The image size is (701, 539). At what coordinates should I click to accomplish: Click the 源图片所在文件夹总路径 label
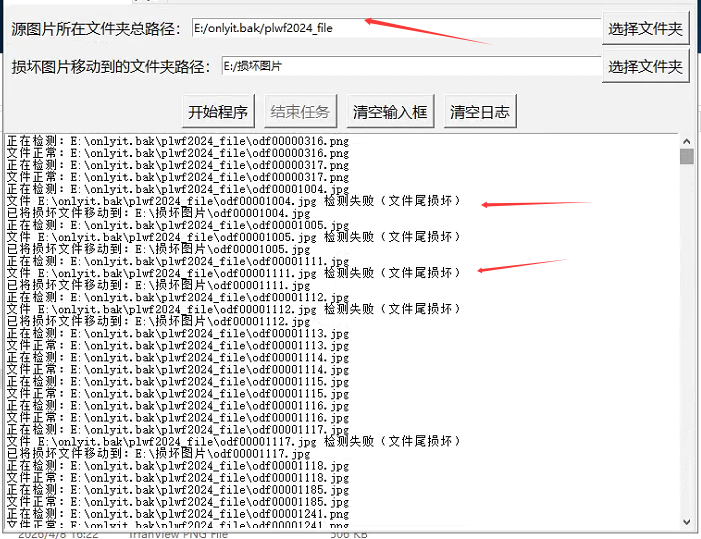pos(97,29)
